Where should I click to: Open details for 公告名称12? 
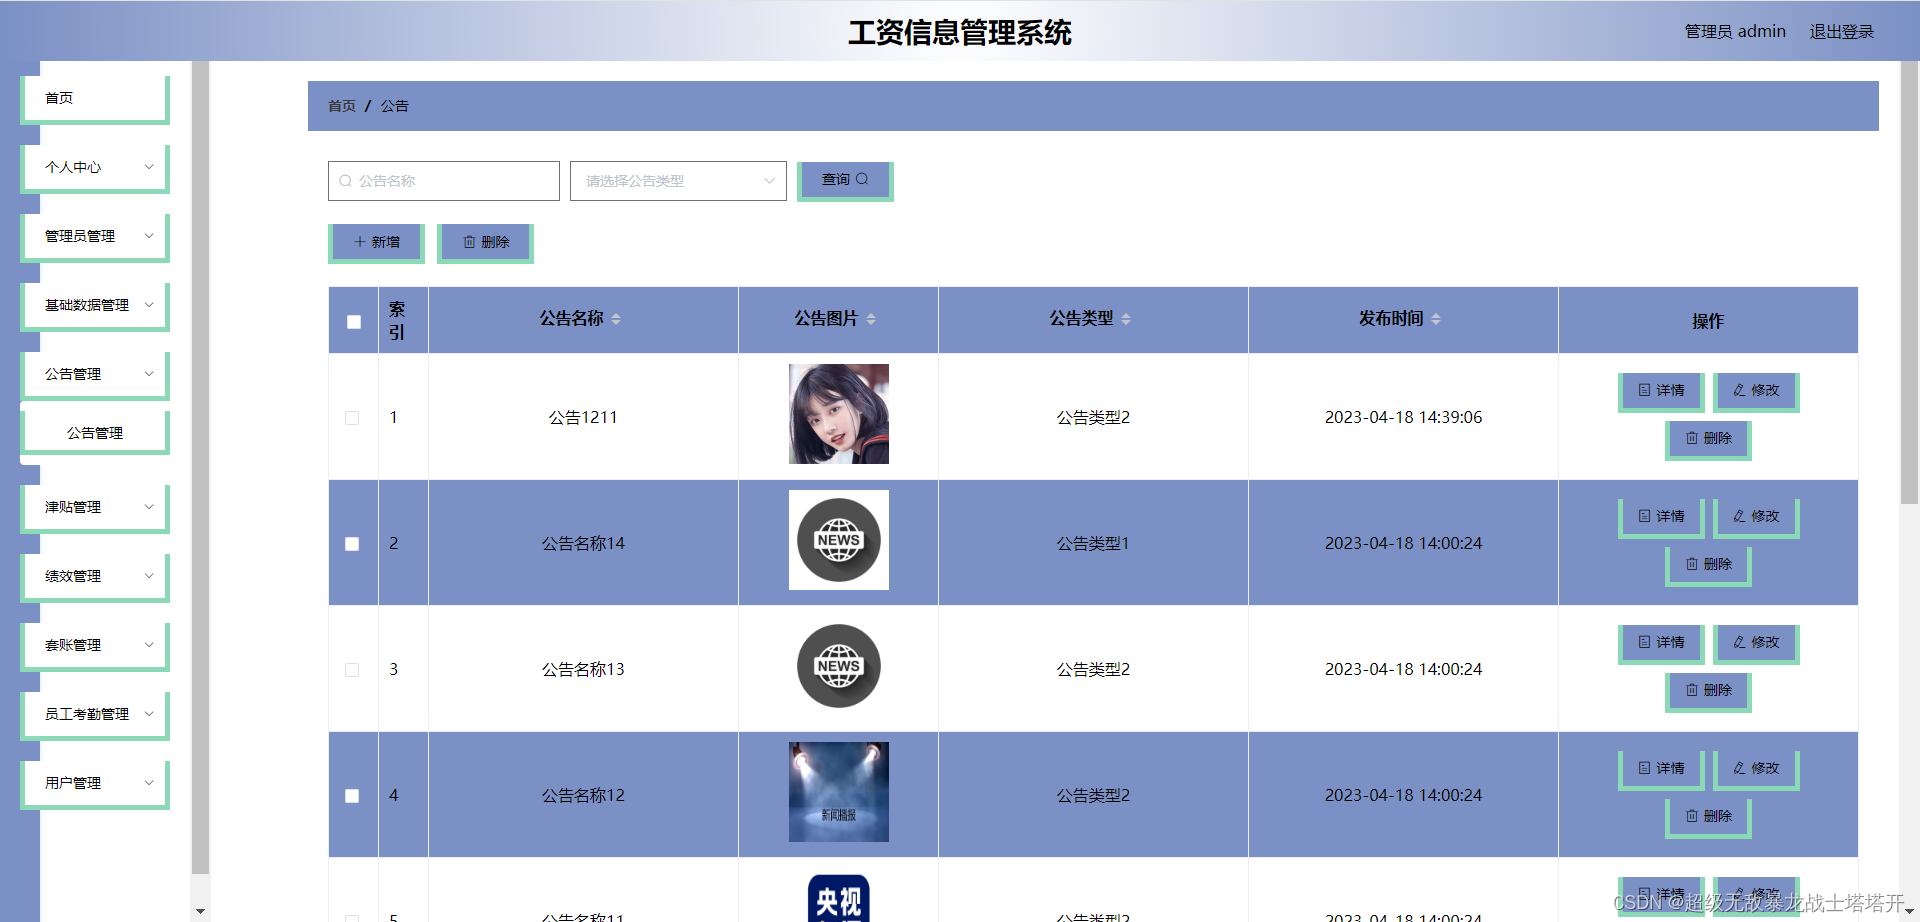1661,769
